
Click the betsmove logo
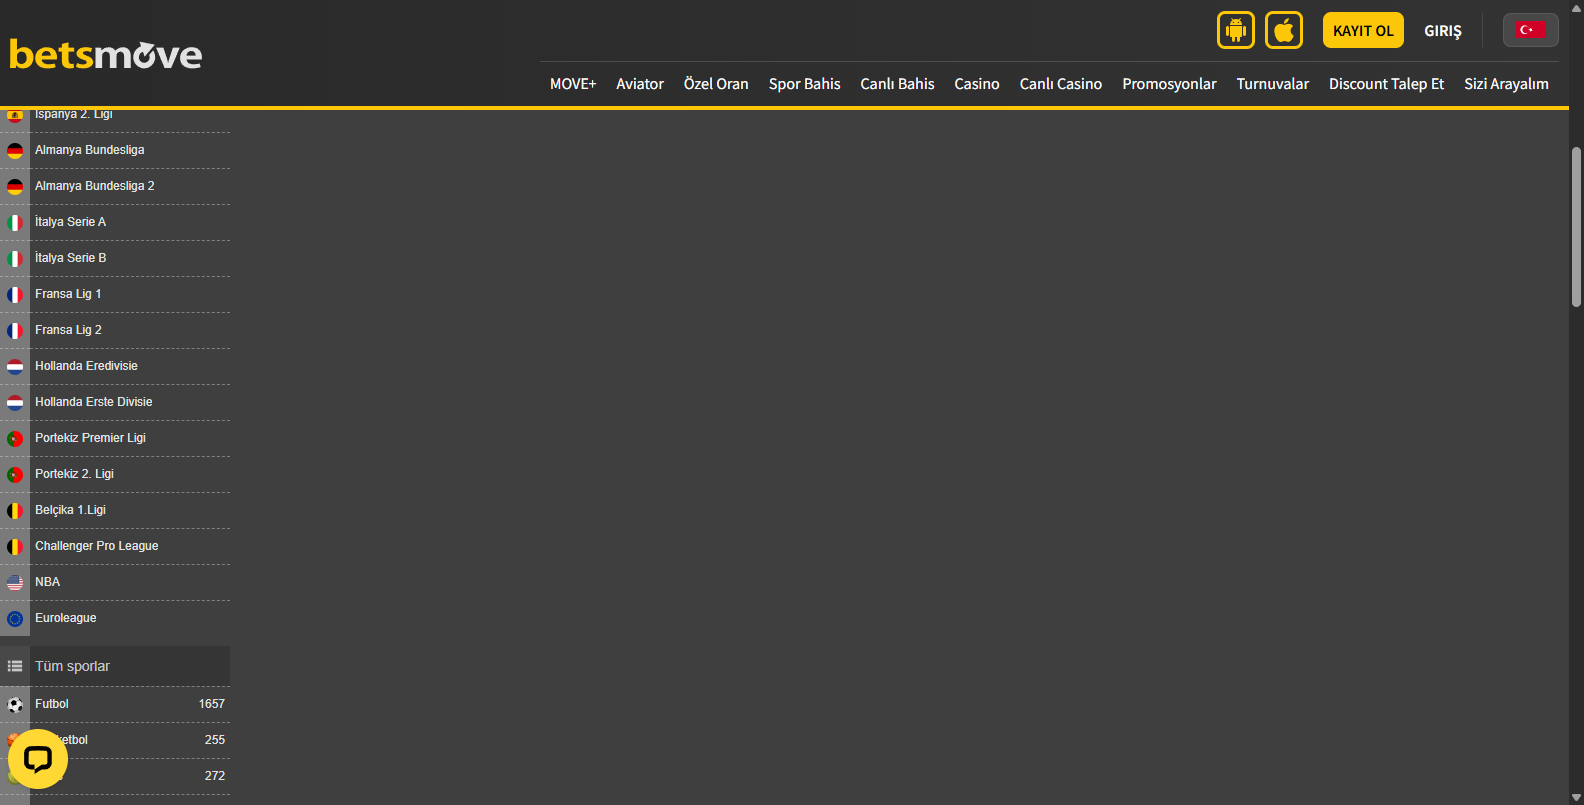pyautogui.click(x=106, y=54)
